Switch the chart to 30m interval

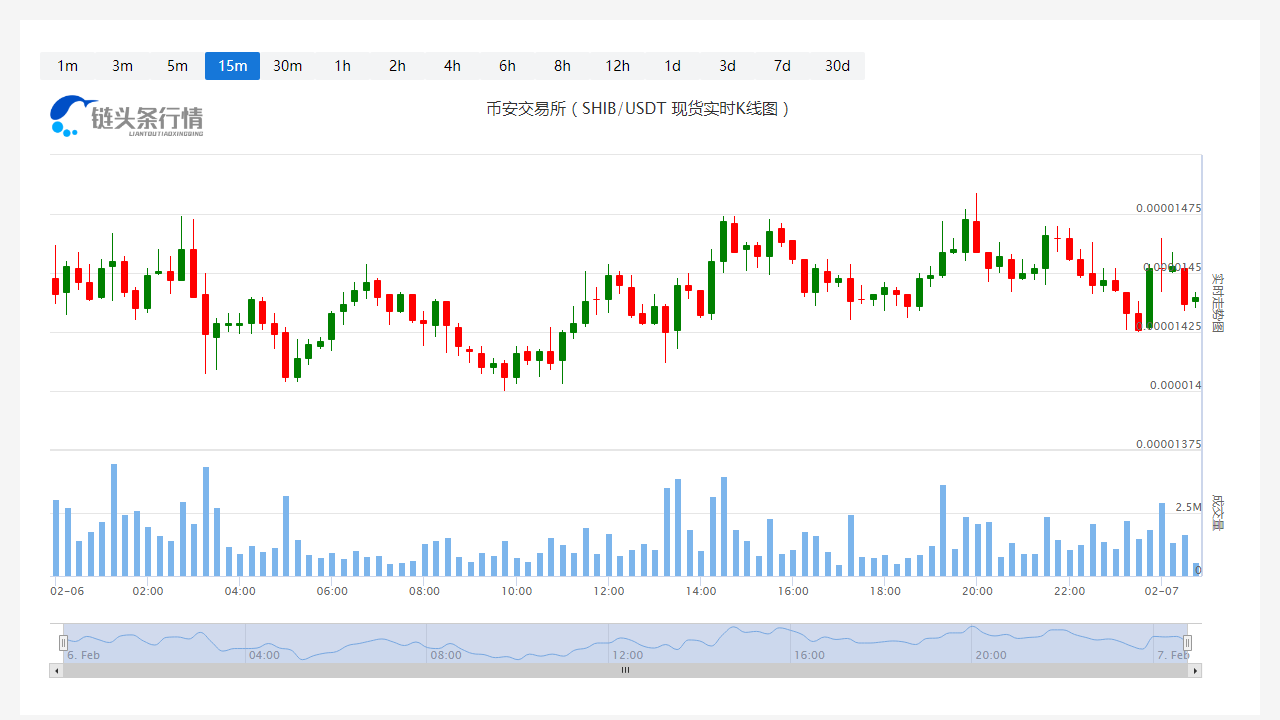pyautogui.click(x=287, y=66)
